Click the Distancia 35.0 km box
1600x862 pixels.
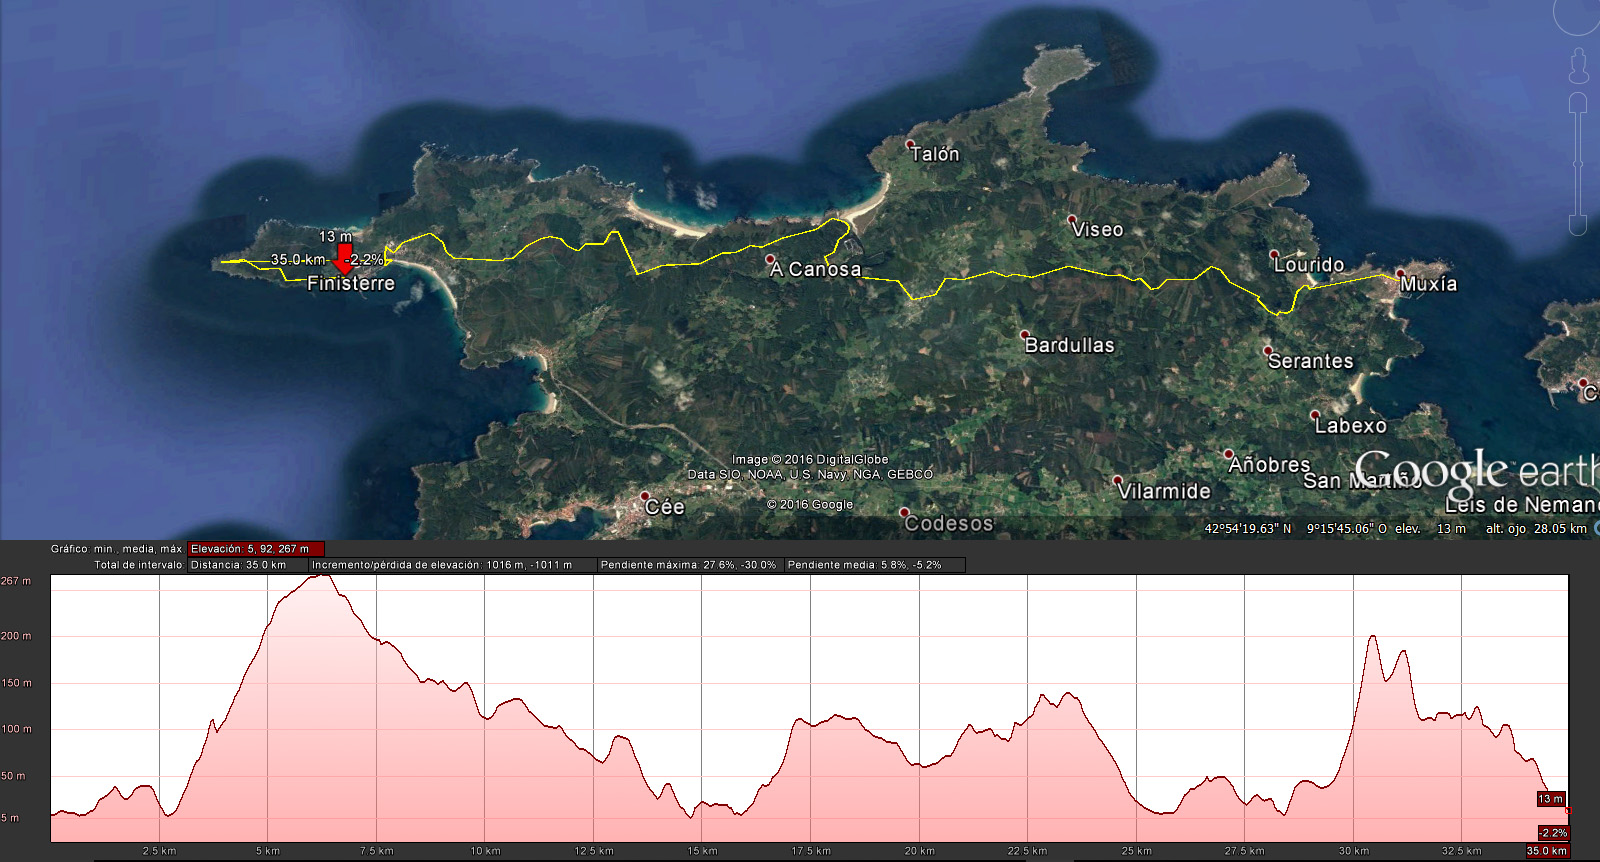[x=238, y=565]
